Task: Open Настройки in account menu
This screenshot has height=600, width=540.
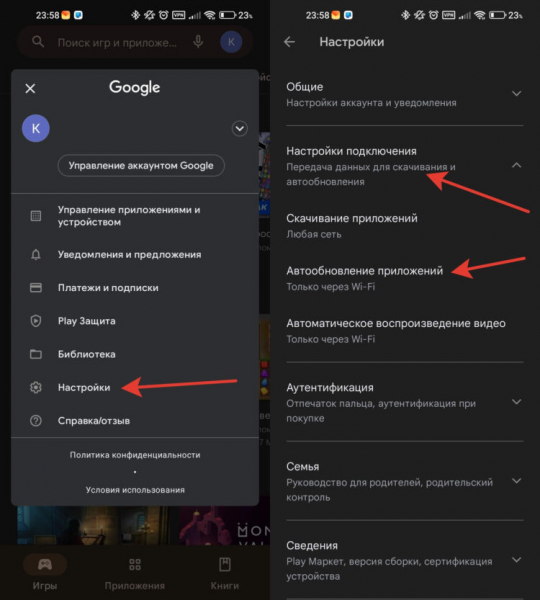Action: (x=135, y=387)
